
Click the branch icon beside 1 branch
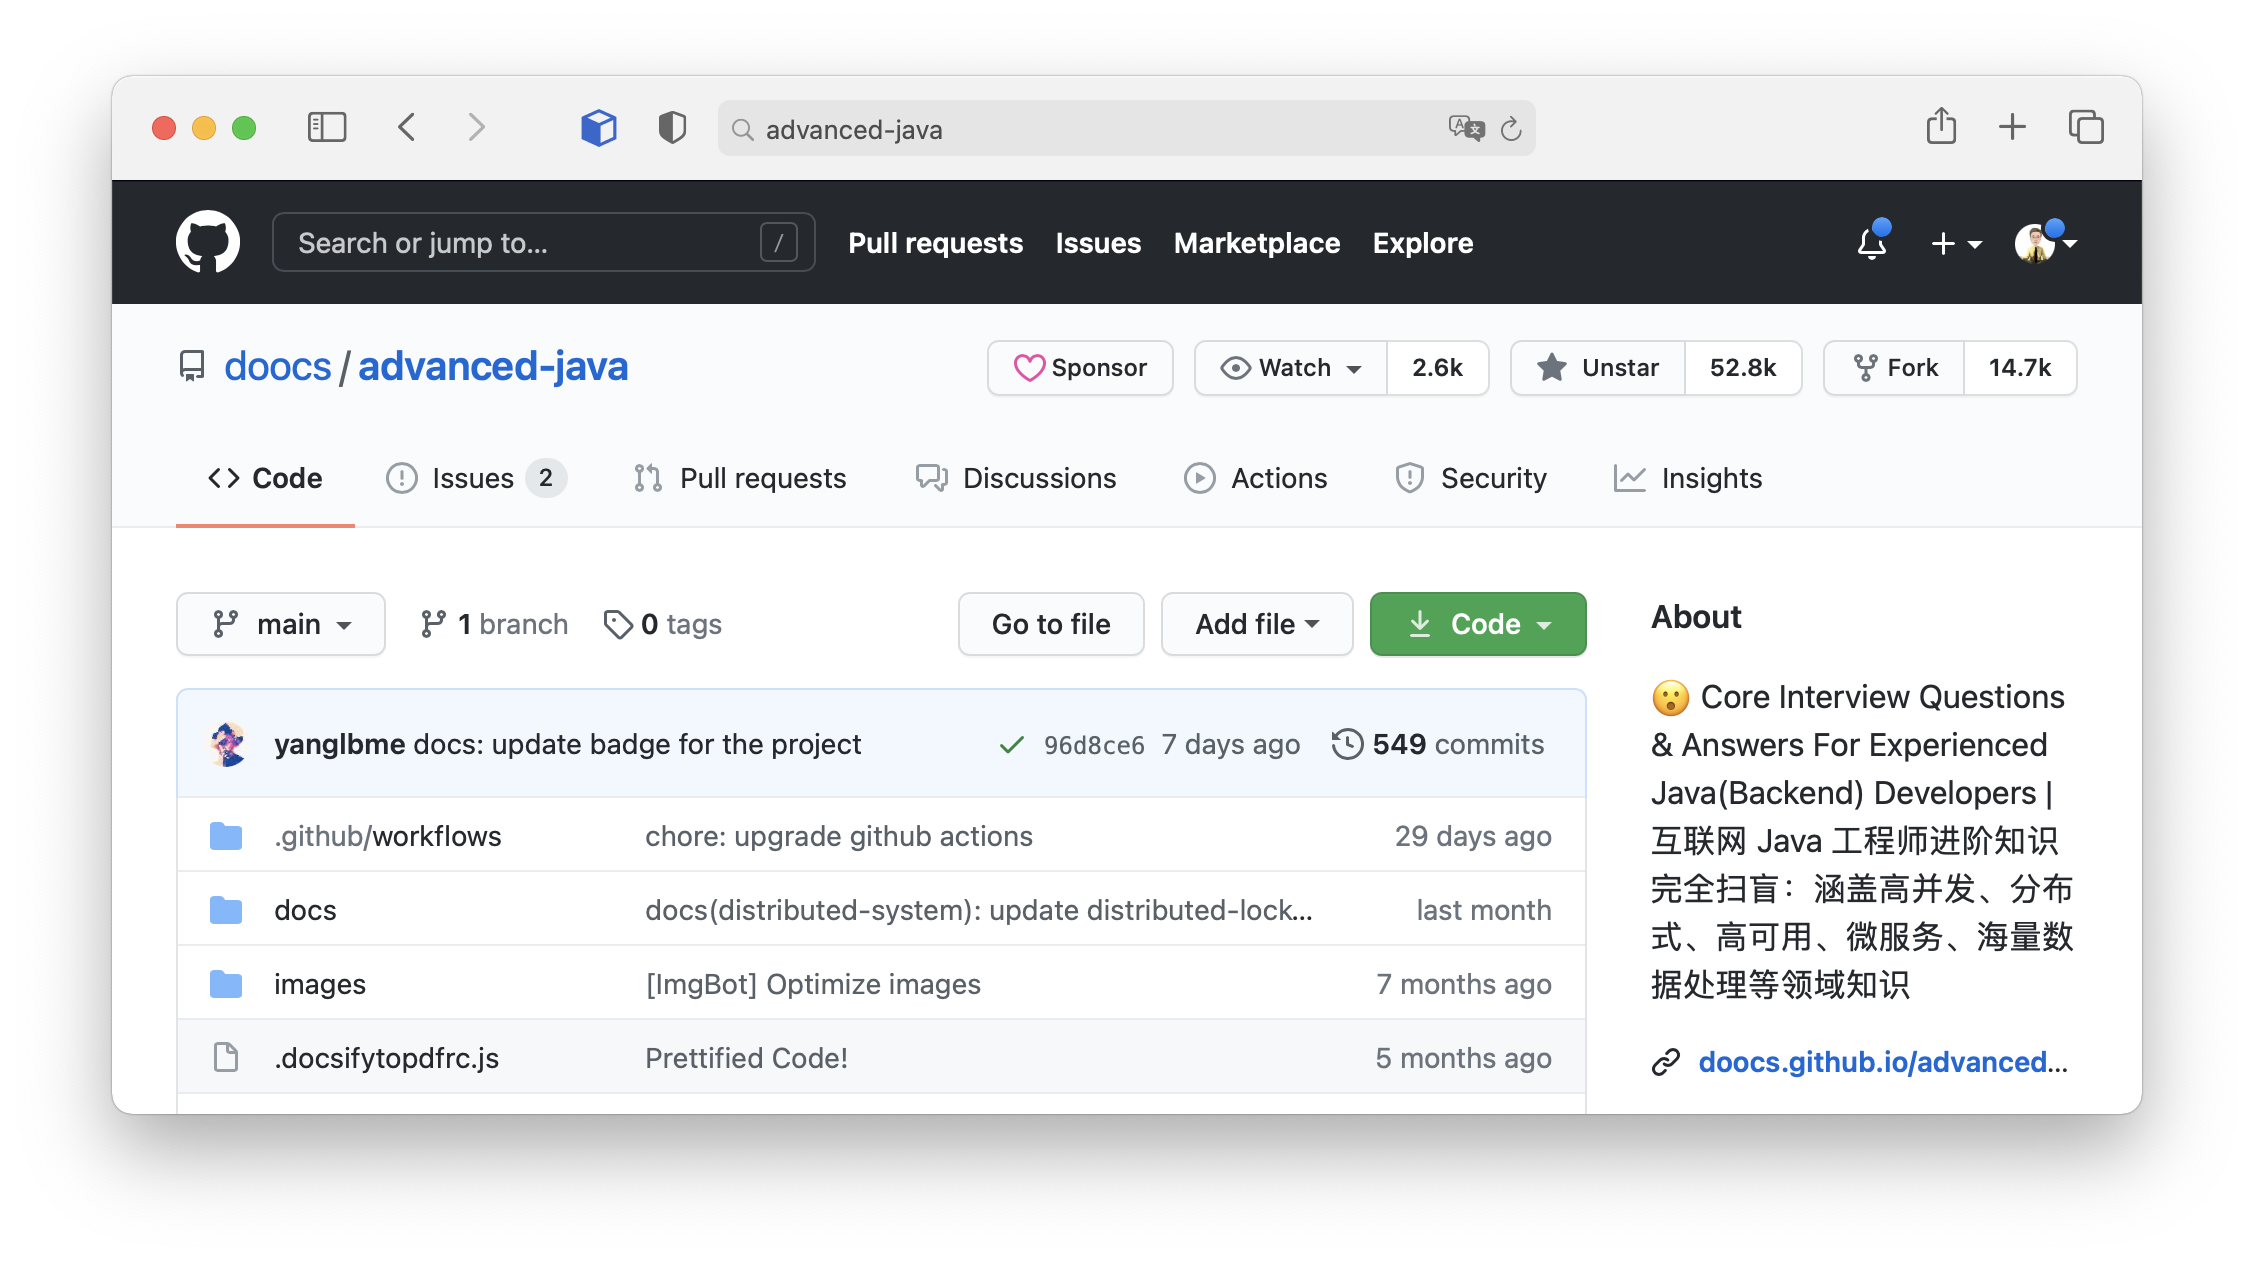(x=433, y=624)
